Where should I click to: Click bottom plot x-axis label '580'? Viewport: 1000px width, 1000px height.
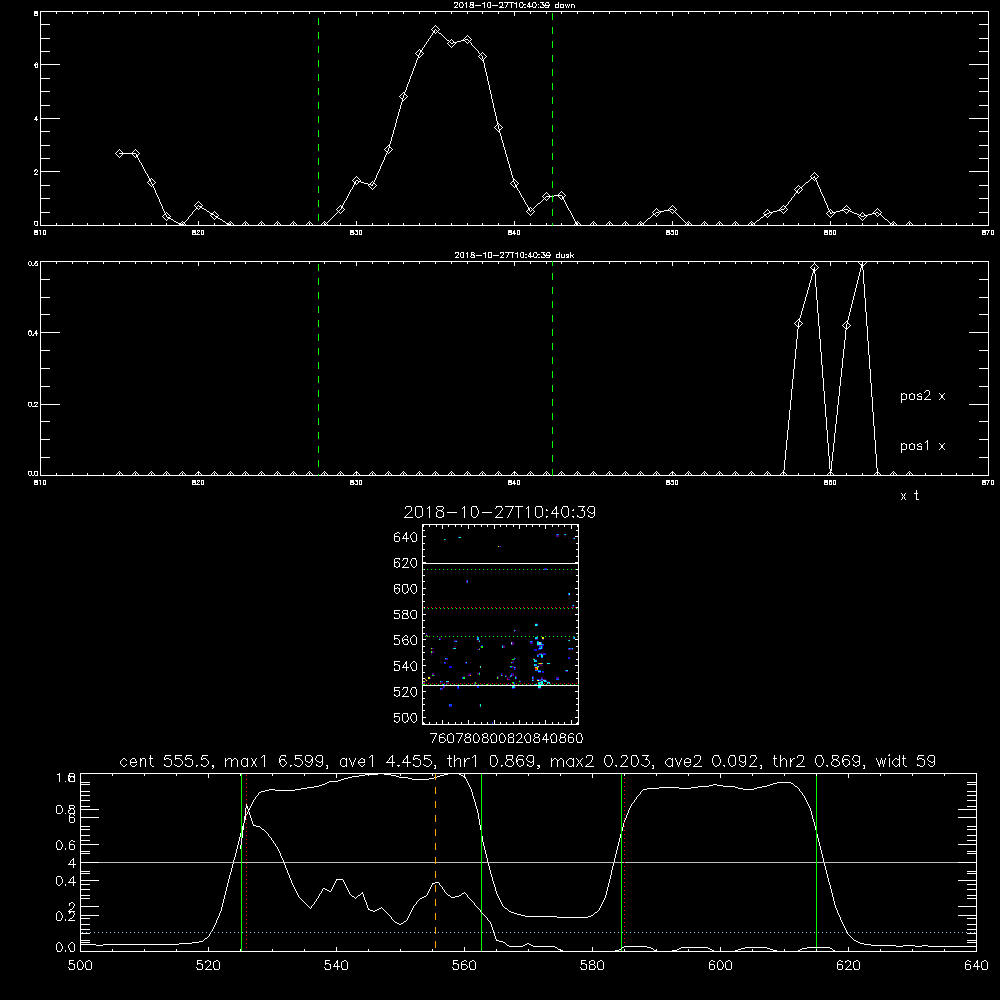pyautogui.click(x=592, y=966)
